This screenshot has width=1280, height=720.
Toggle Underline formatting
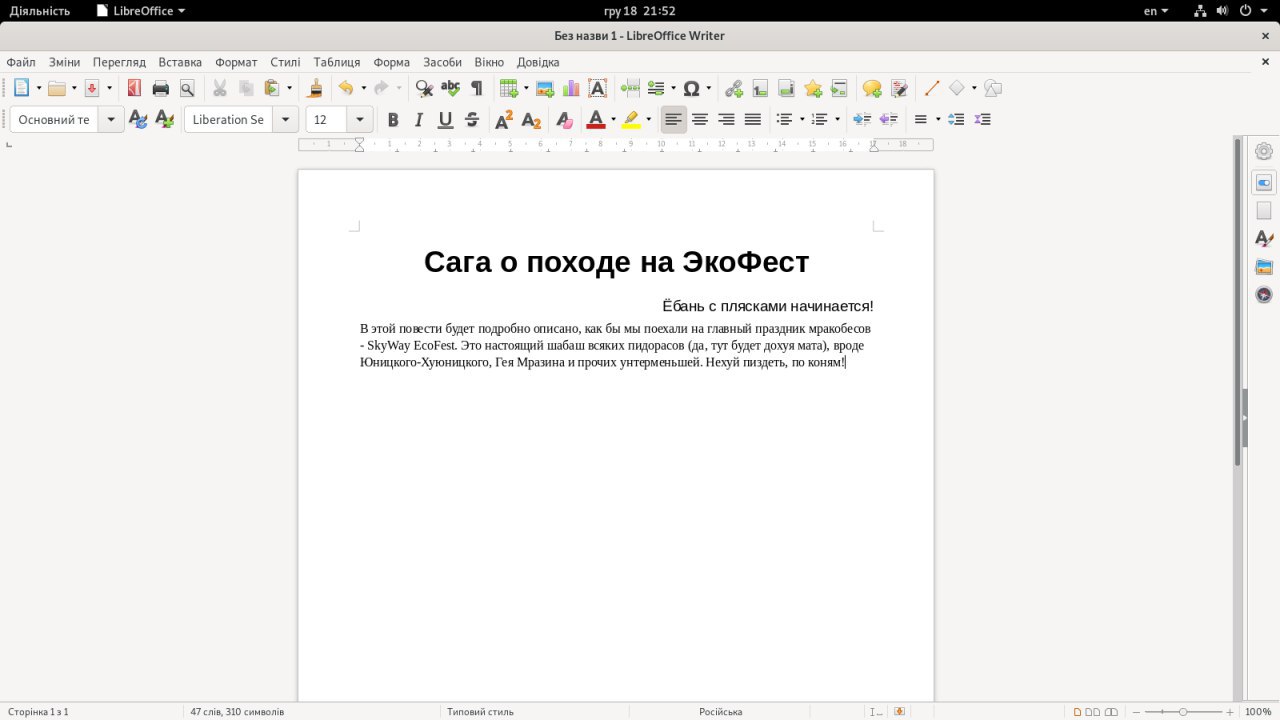pyautogui.click(x=445, y=120)
